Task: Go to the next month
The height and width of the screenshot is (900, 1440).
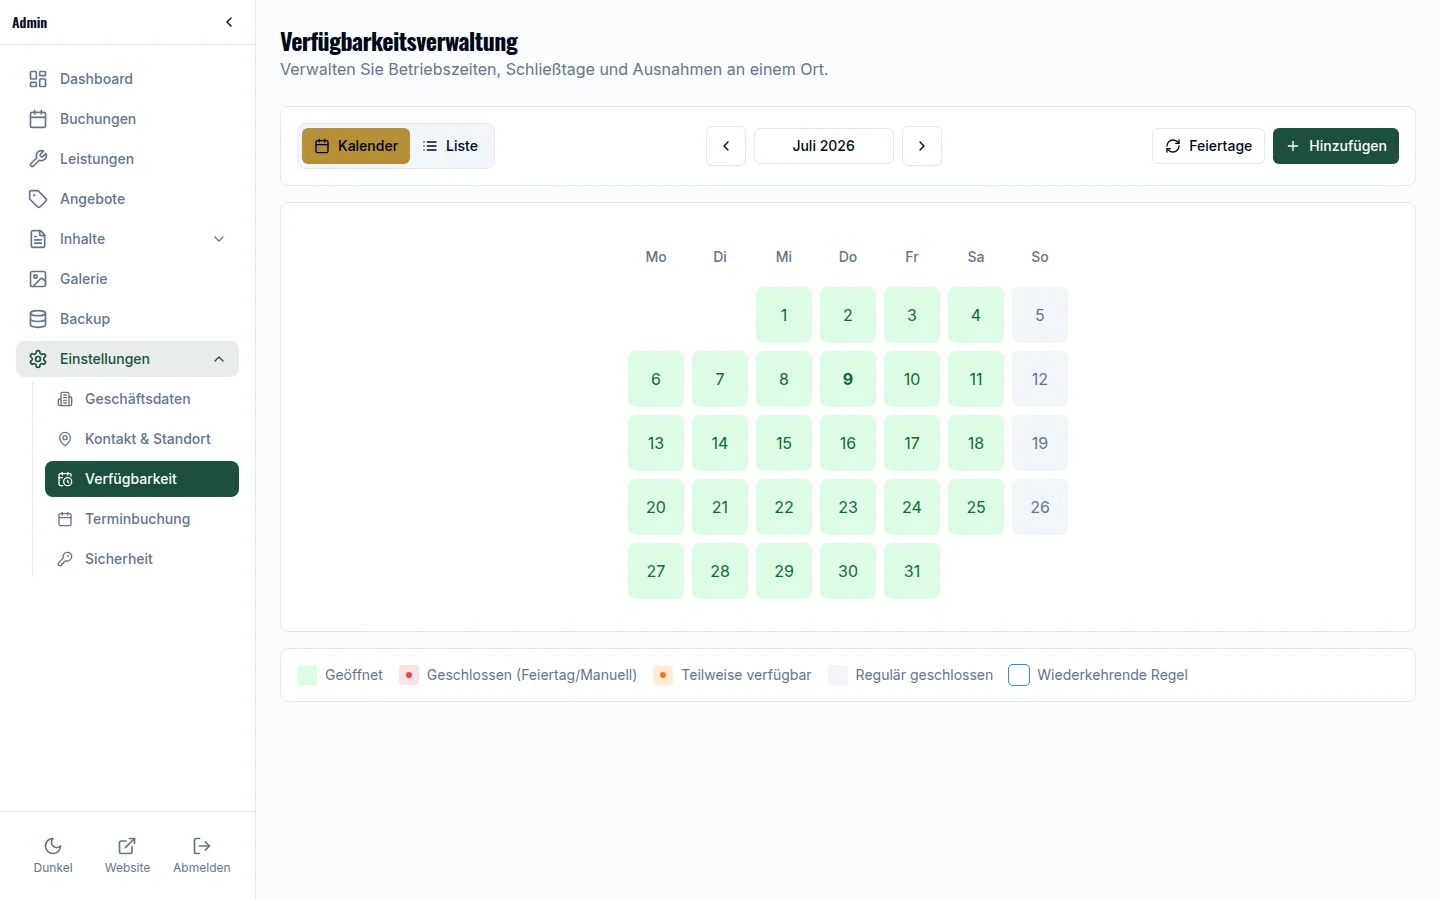Action: tap(922, 146)
